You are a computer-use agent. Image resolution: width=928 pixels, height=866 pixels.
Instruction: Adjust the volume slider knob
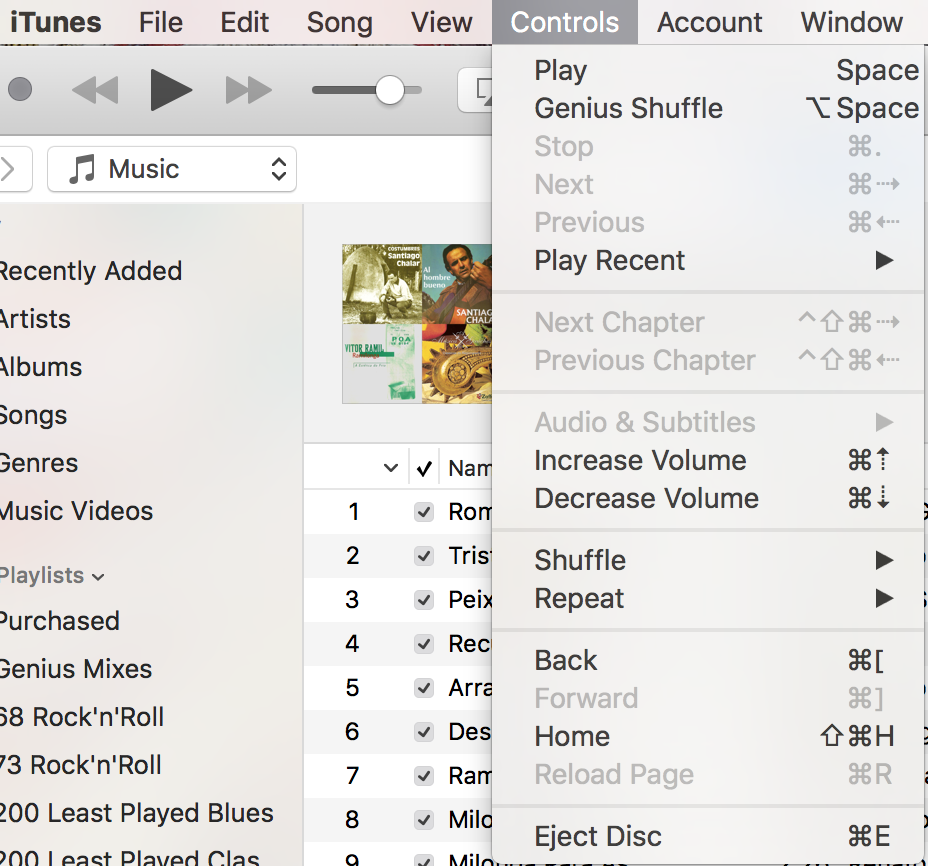pyautogui.click(x=389, y=90)
